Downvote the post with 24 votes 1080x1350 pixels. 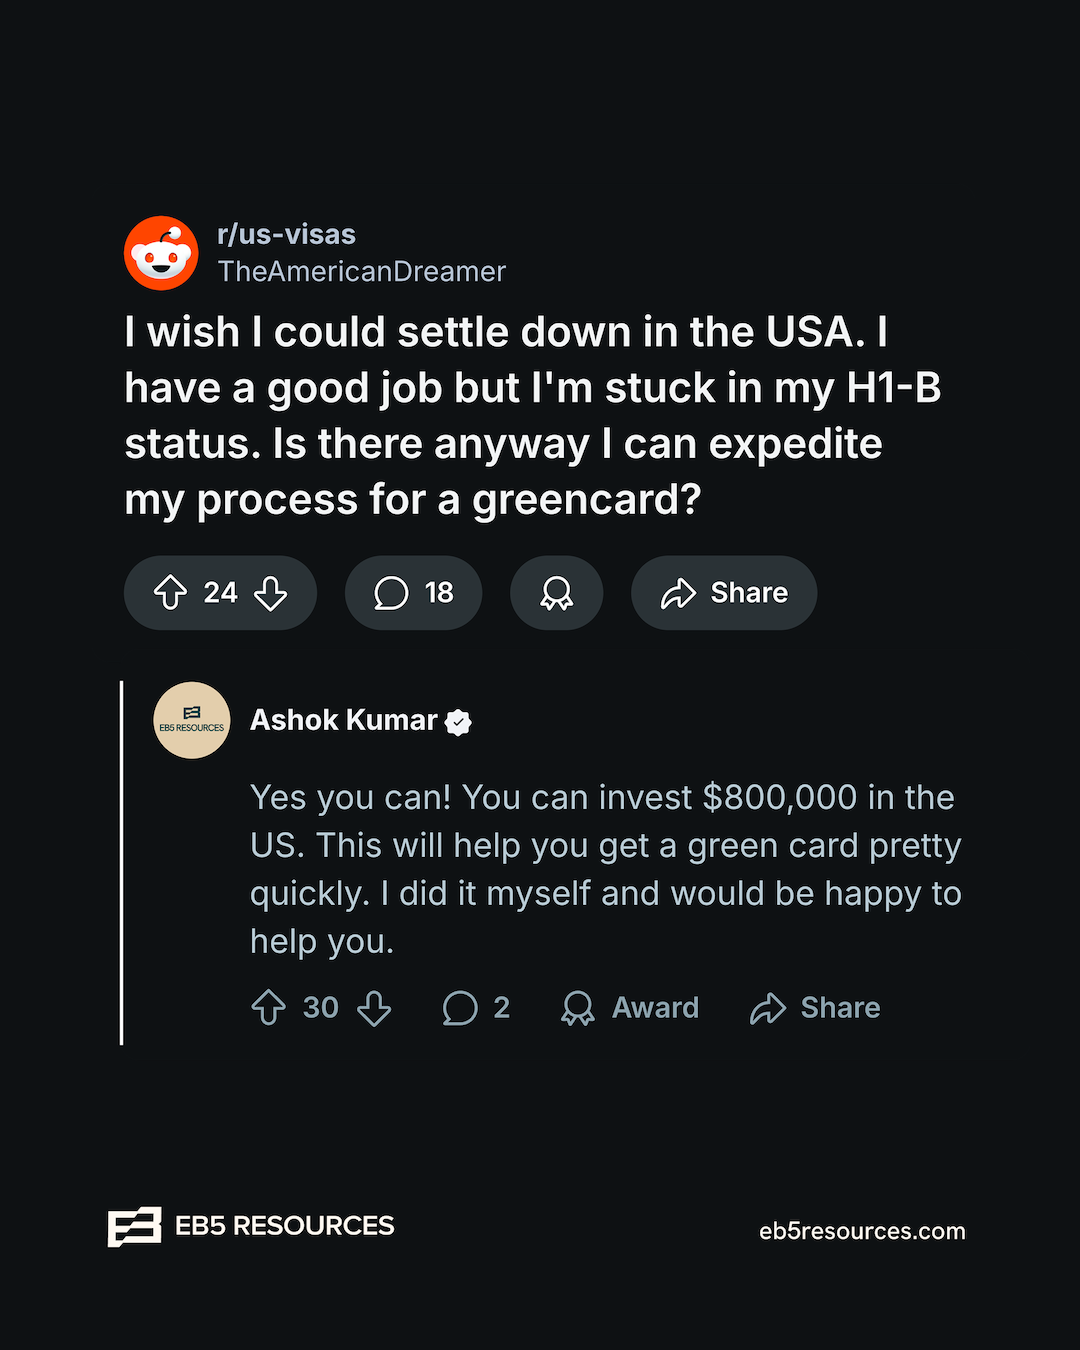coord(271,592)
